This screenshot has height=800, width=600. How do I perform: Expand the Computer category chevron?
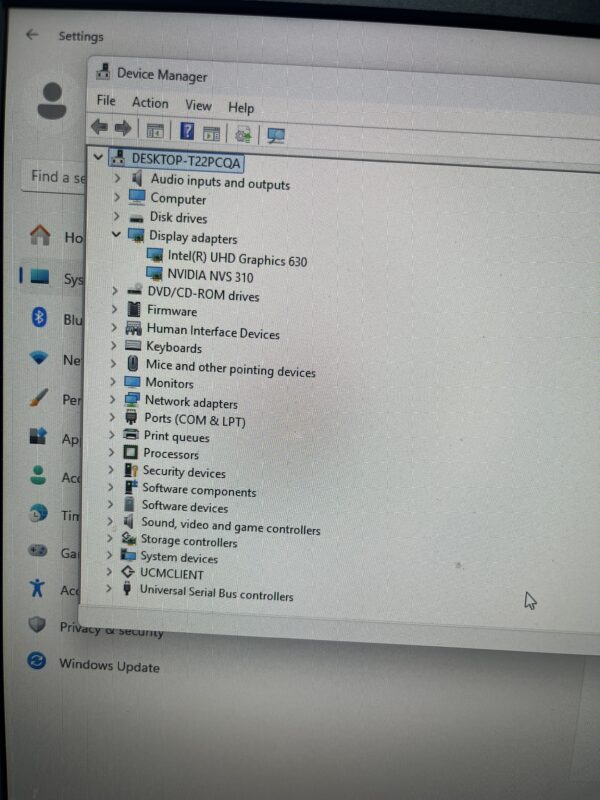pos(116,197)
